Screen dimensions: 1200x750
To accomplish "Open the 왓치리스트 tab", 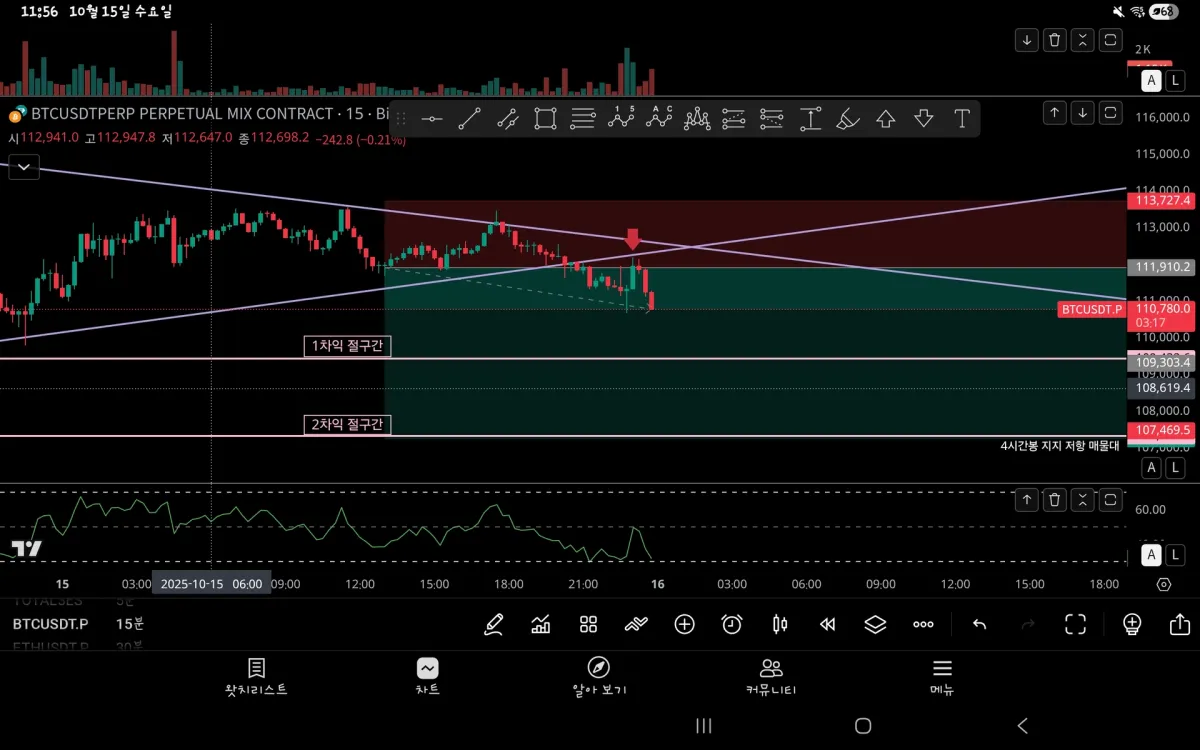I will point(256,677).
